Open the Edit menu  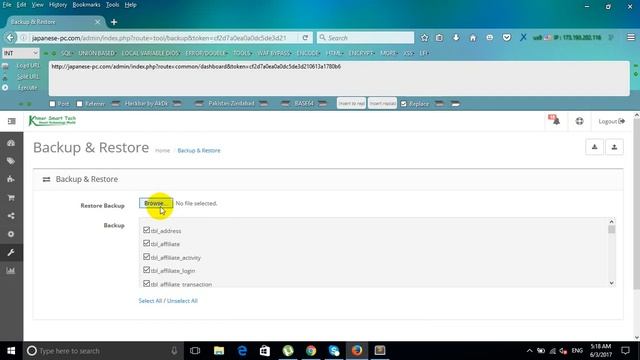point(21,5)
